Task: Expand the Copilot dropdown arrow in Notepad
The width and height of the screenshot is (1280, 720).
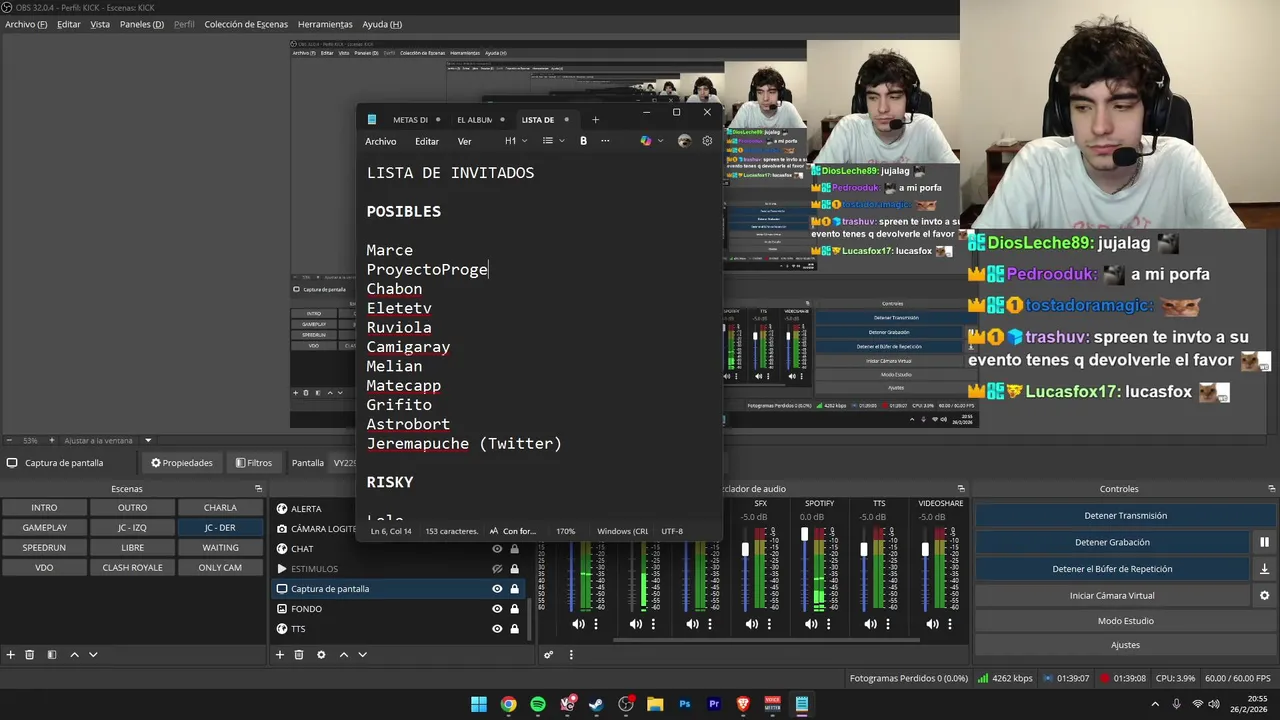Action: (x=660, y=141)
